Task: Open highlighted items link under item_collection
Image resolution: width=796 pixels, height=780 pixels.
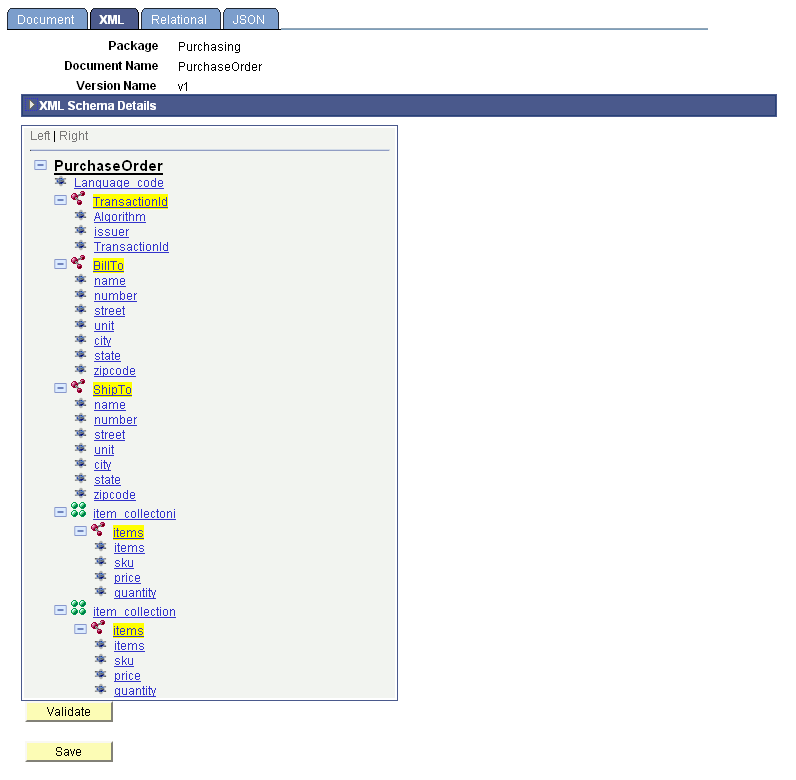Action: (128, 631)
